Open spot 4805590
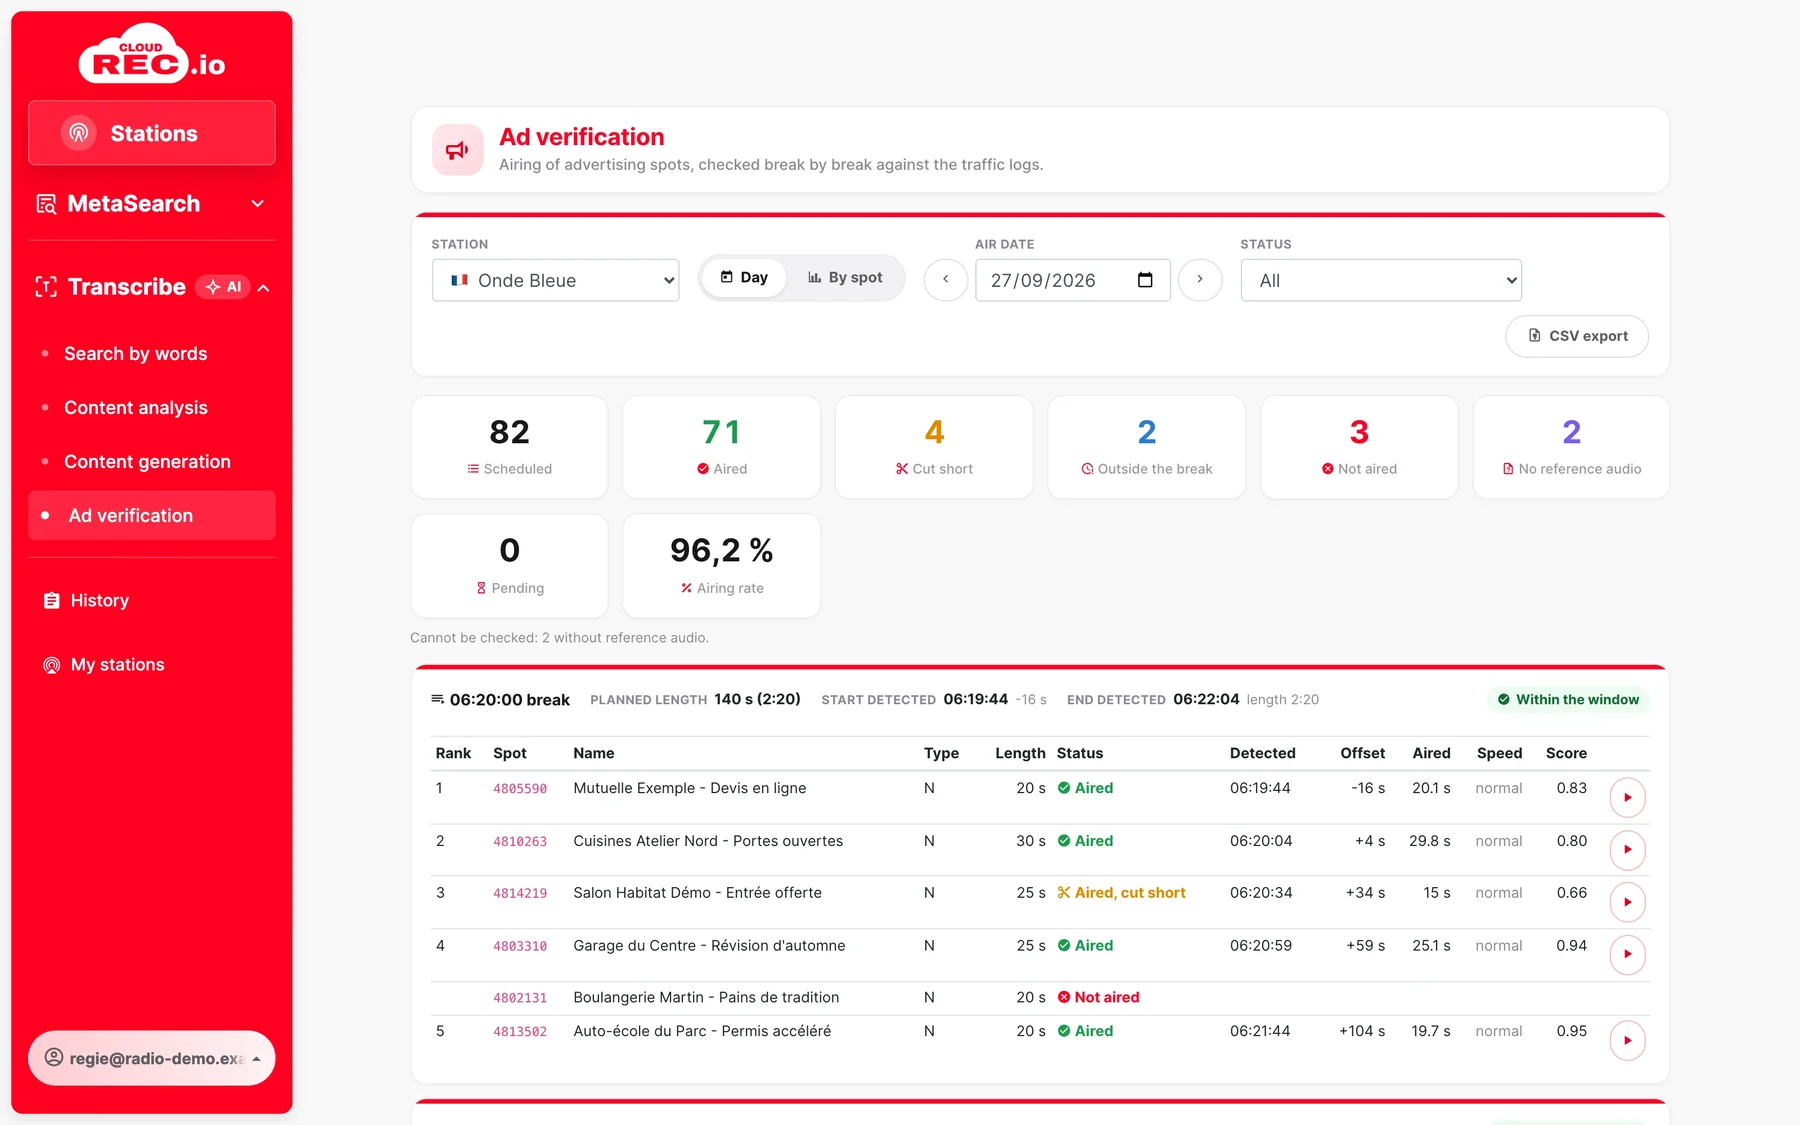The image size is (1800, 1125). pyautogui.click(x=520, y=789)
